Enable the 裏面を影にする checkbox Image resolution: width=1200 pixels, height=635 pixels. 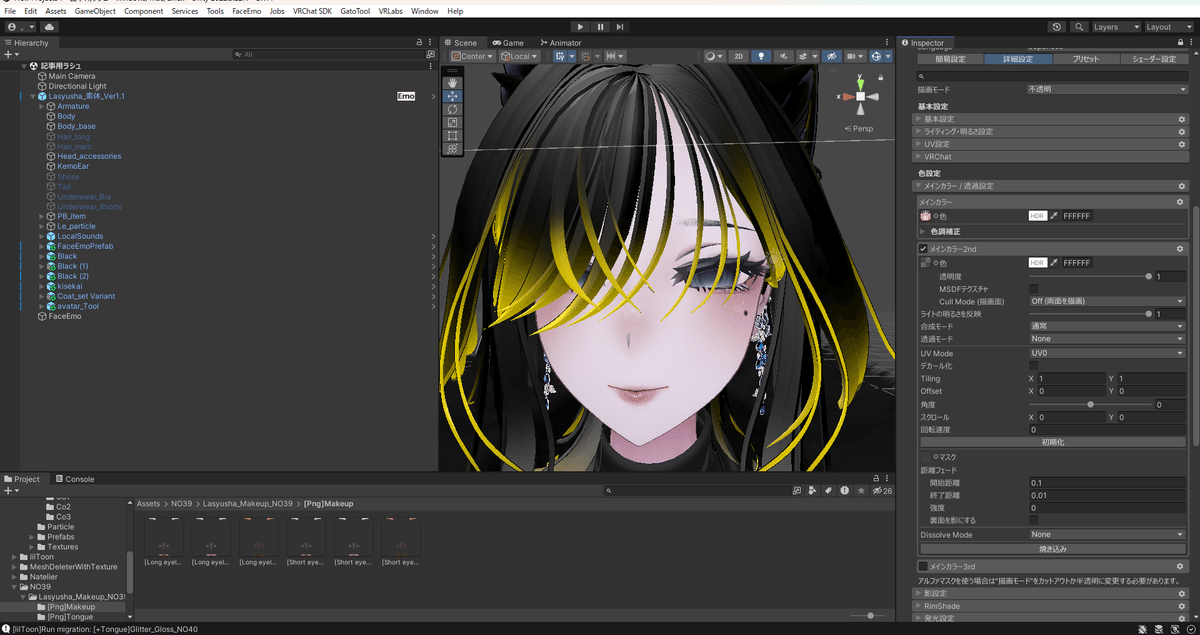tap(1033, 520)
